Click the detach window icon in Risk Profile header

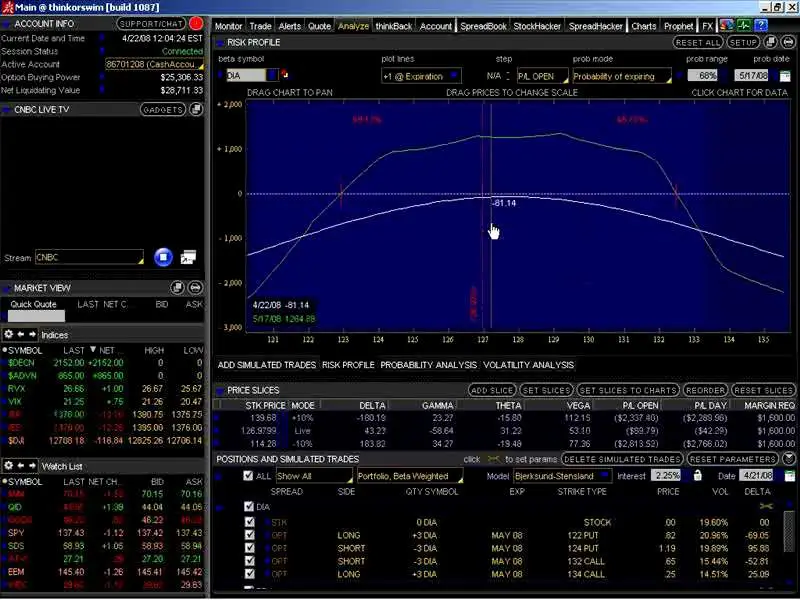[x=770, y=42]
